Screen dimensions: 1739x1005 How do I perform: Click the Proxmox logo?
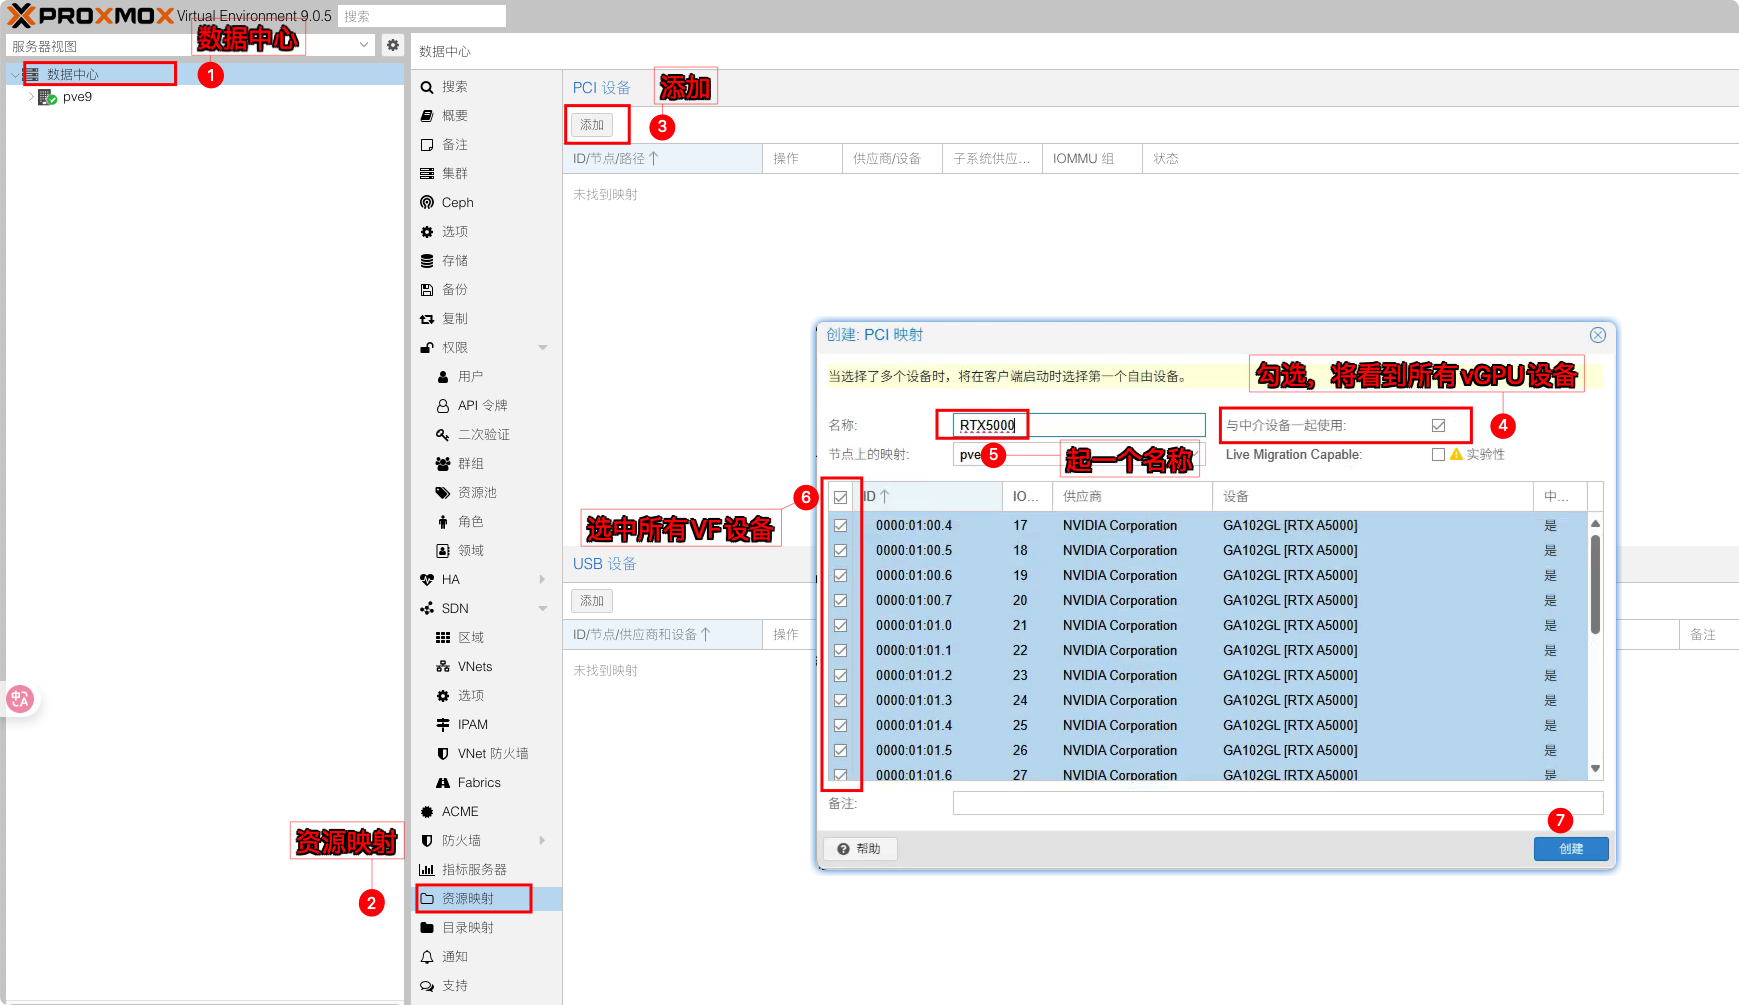click(90, 16)
